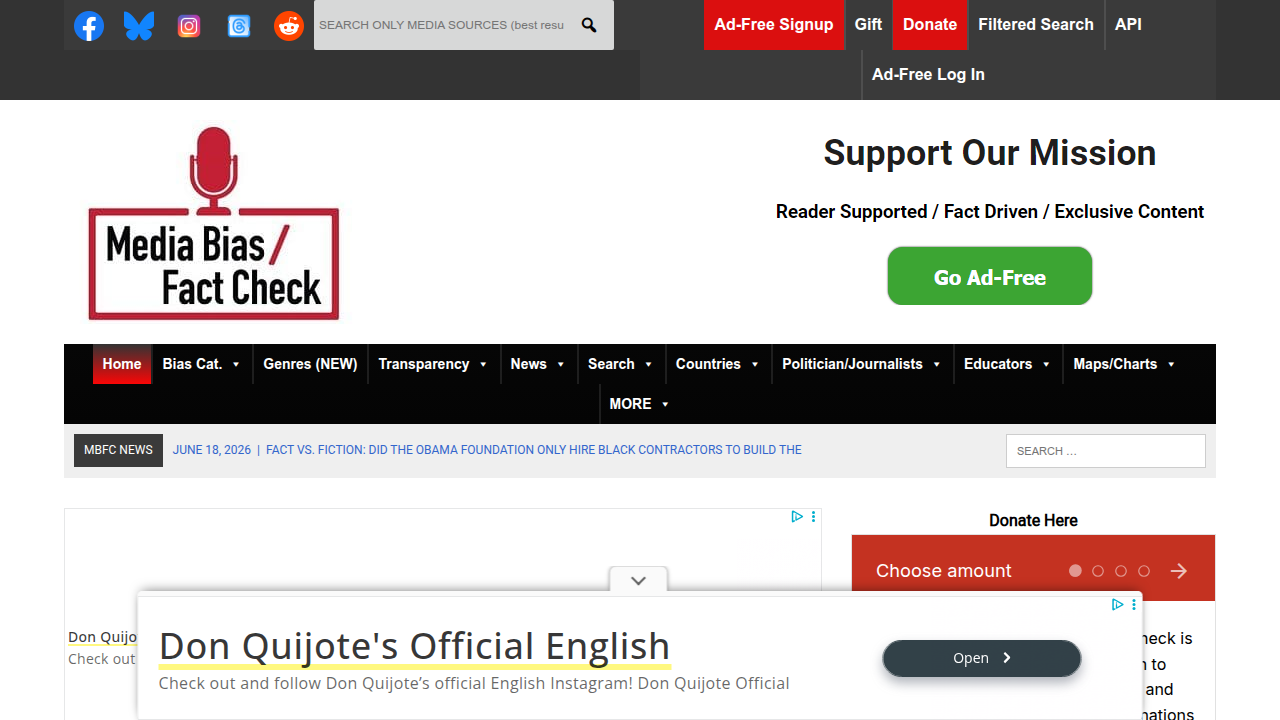This screenshot has height=720, width=1280.
Task: Open Genres (NEW) menu item
Action: point(310,364)
